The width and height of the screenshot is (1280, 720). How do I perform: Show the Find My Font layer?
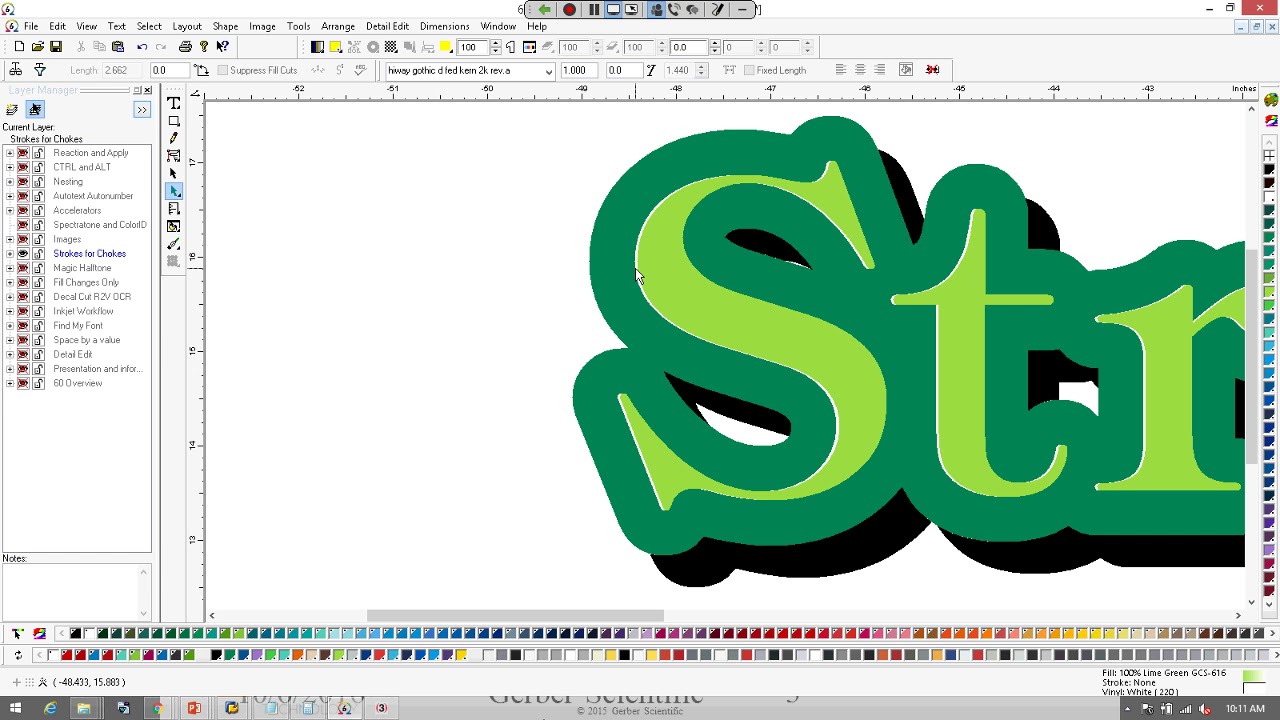(23, 326)
